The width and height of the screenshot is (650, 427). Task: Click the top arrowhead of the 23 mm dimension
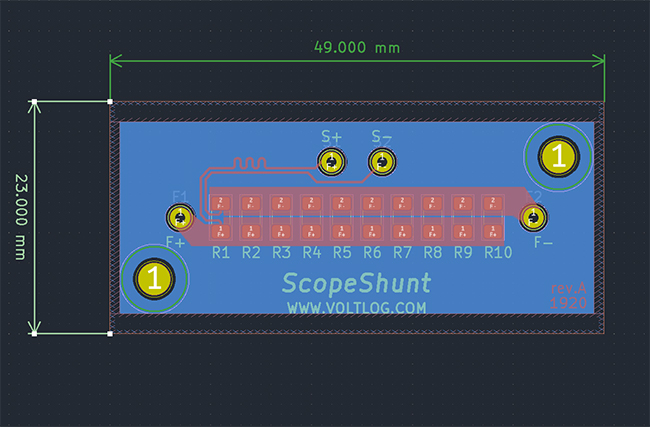[34, 107]
